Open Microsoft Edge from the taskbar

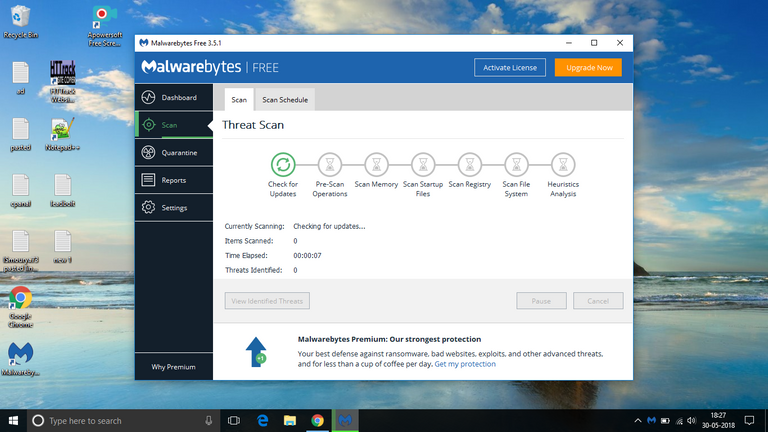[263, 421]
